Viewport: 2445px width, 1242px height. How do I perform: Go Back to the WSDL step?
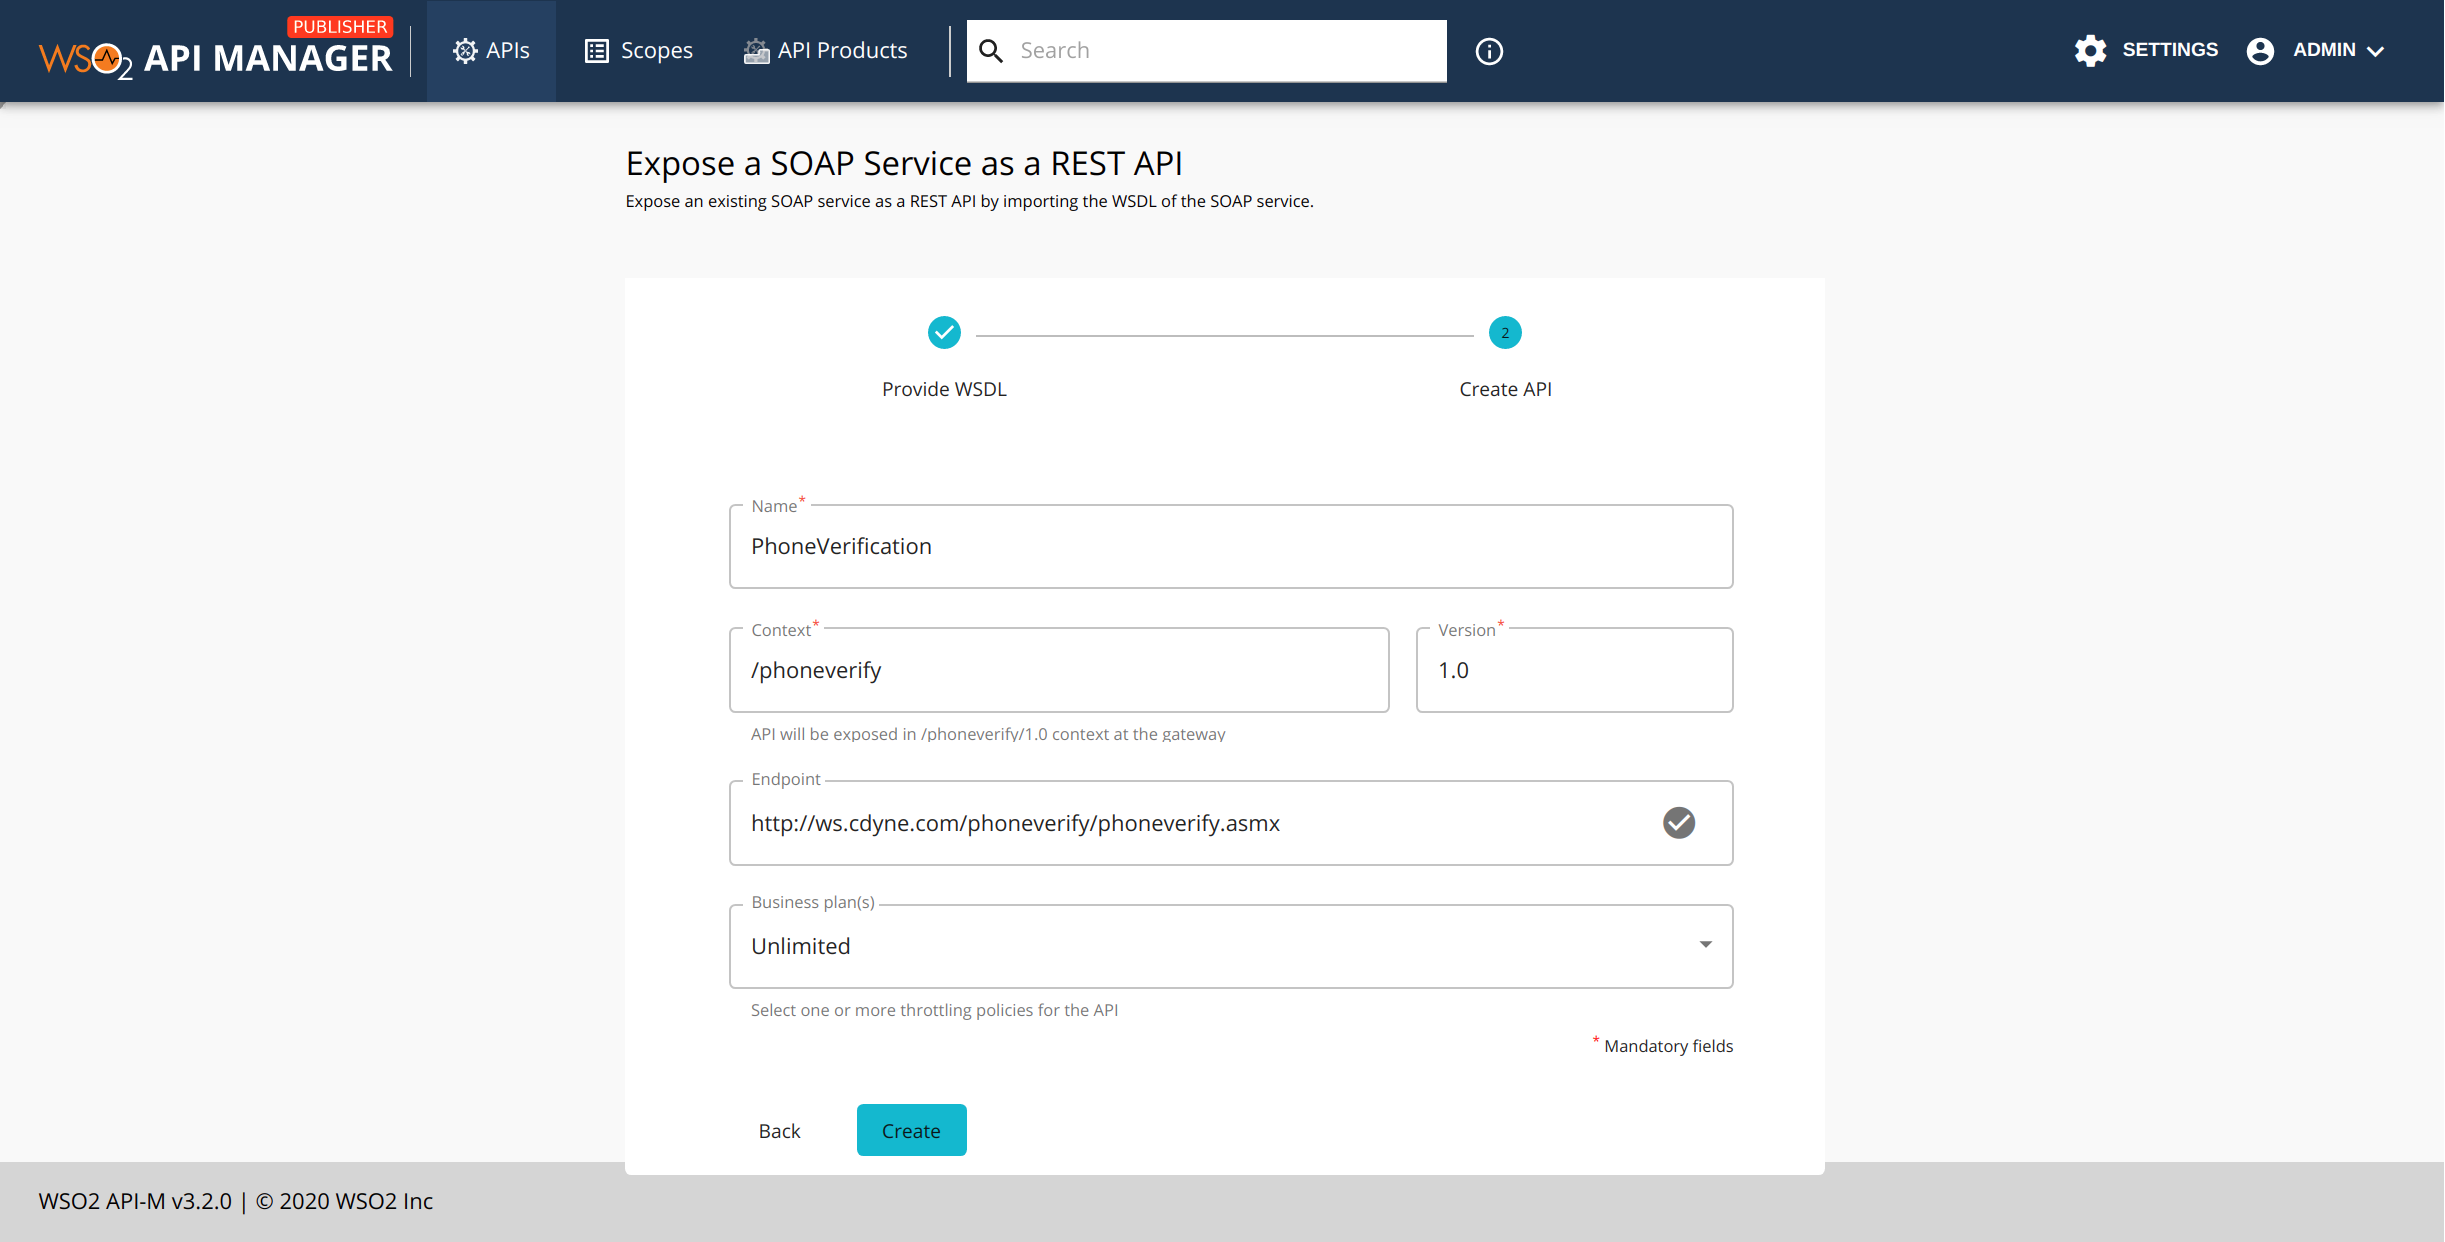click(779, 1130)
